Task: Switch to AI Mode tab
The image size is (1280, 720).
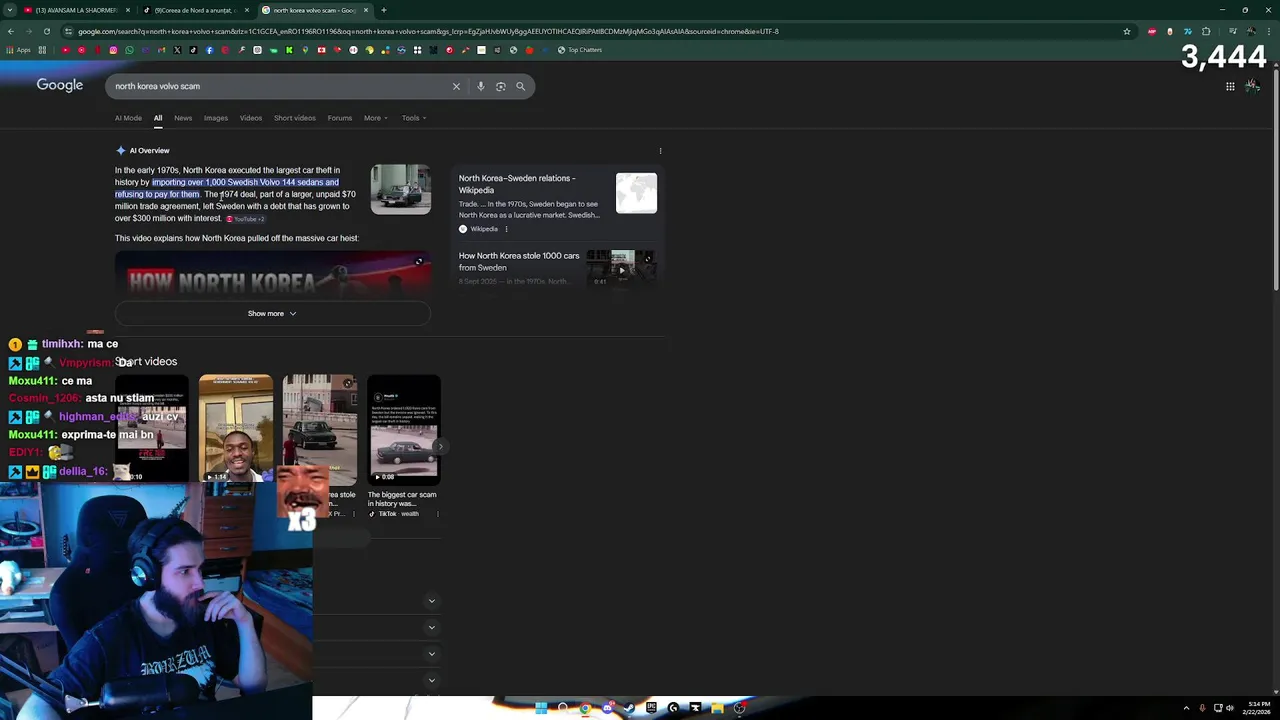Action: [128, 118]
